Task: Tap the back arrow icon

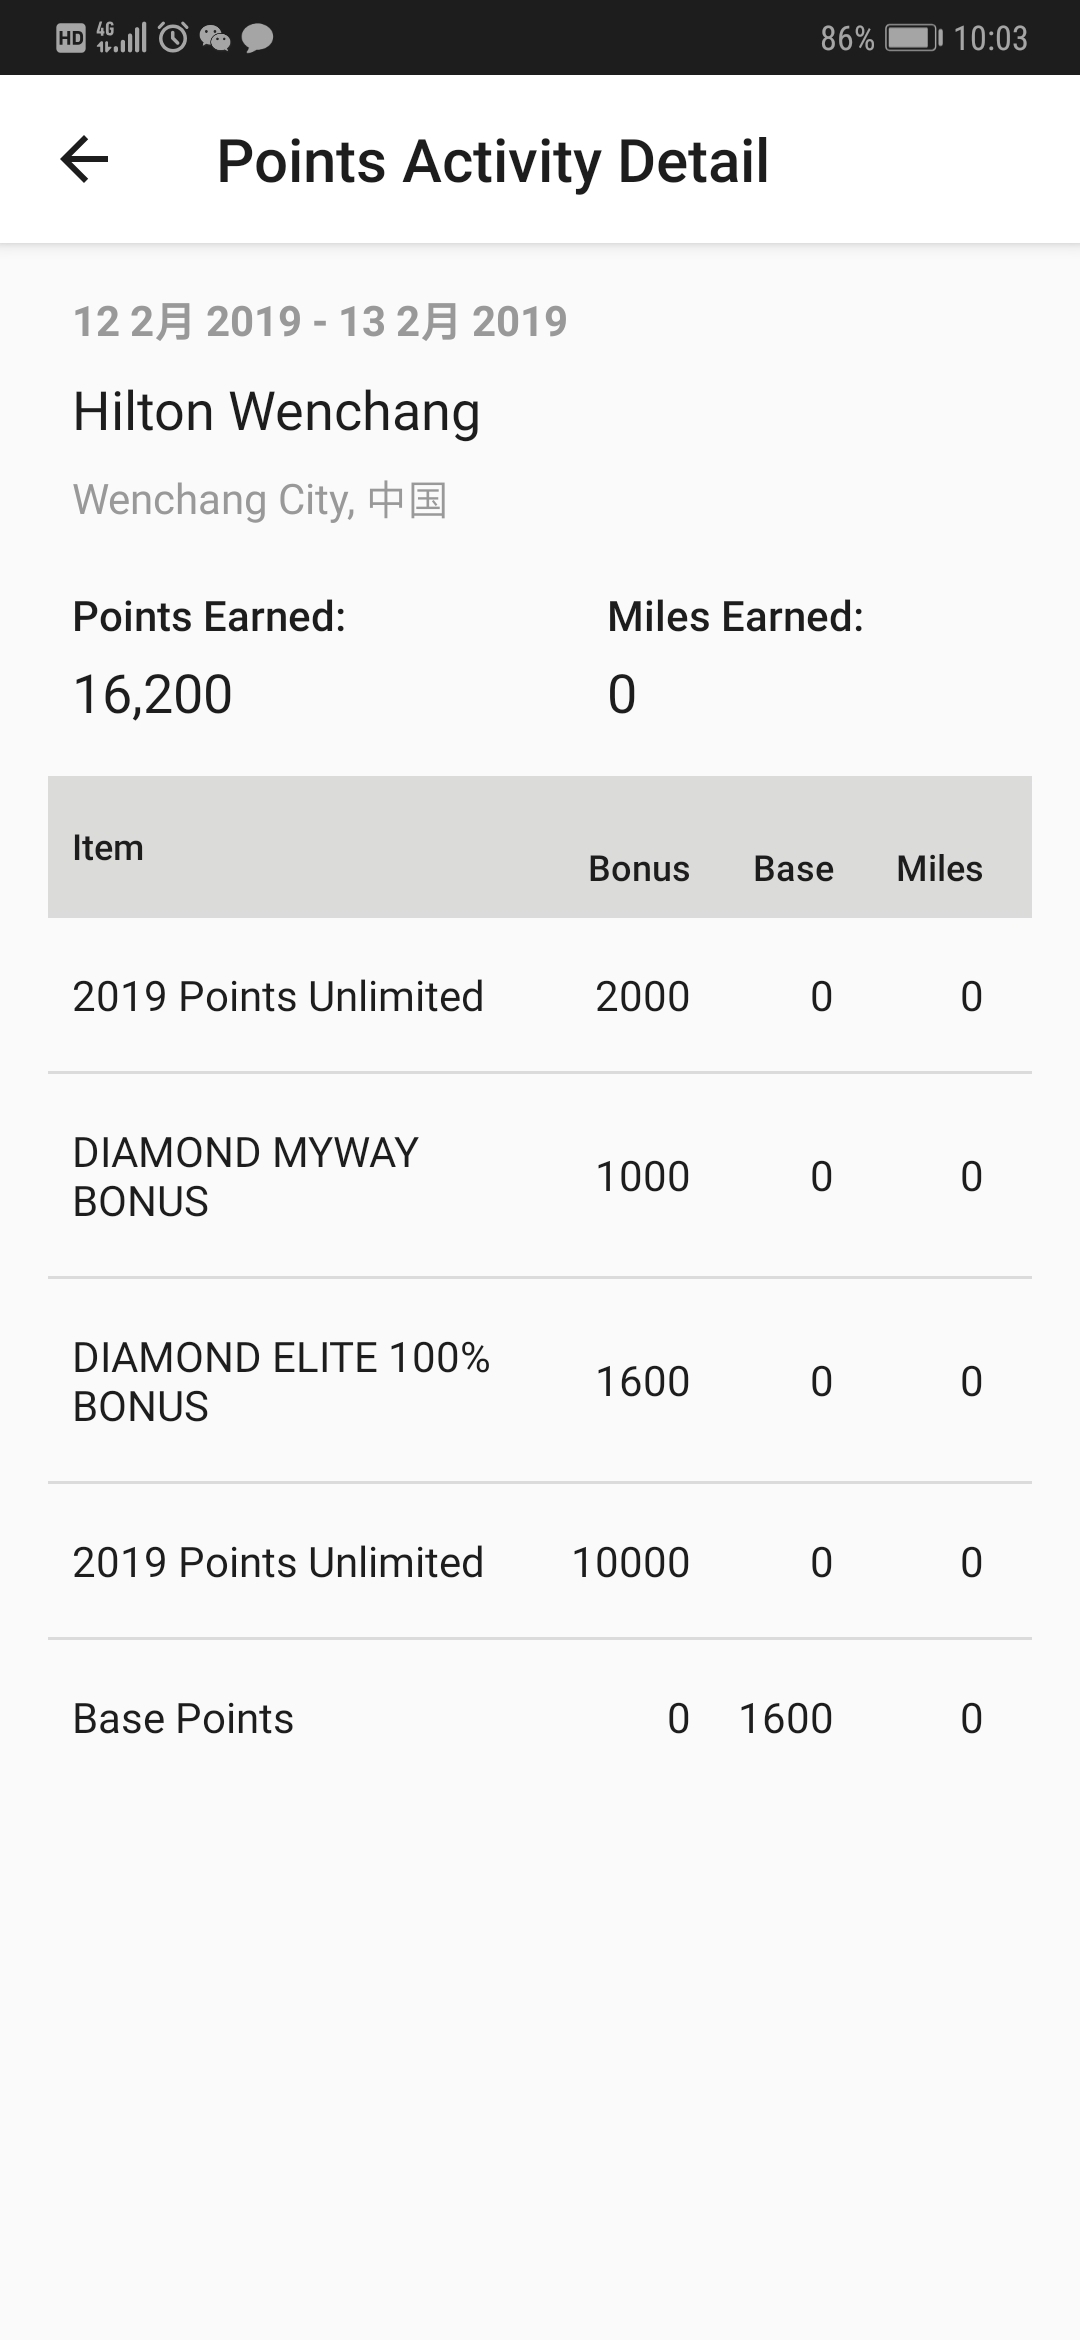Action: [84, 160]
